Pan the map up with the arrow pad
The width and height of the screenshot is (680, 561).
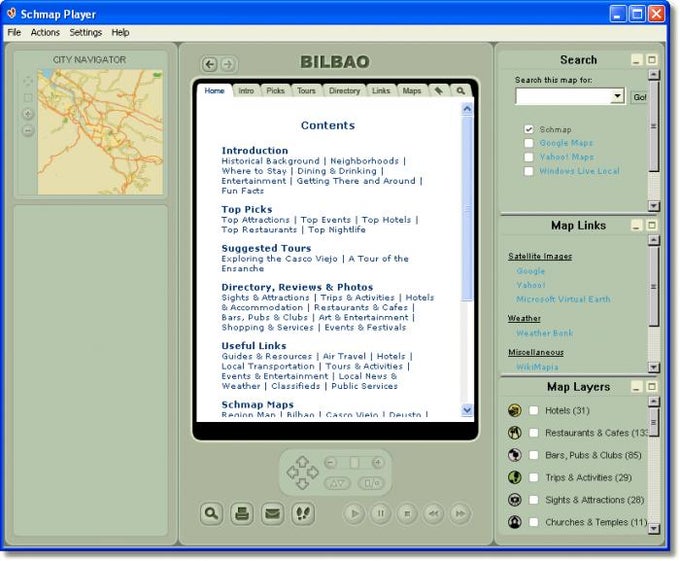tap(302, 461)
